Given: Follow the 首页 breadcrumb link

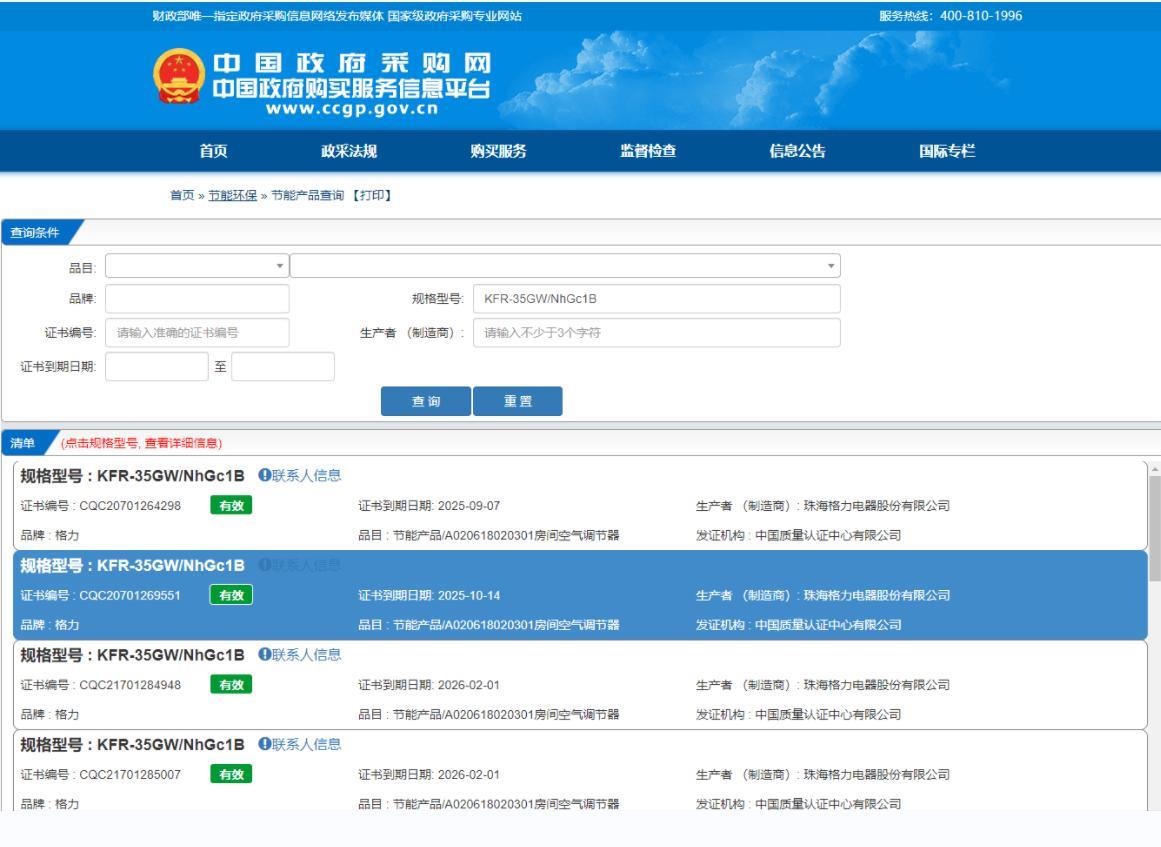Looking at the screenshot, I should (182, 195).
